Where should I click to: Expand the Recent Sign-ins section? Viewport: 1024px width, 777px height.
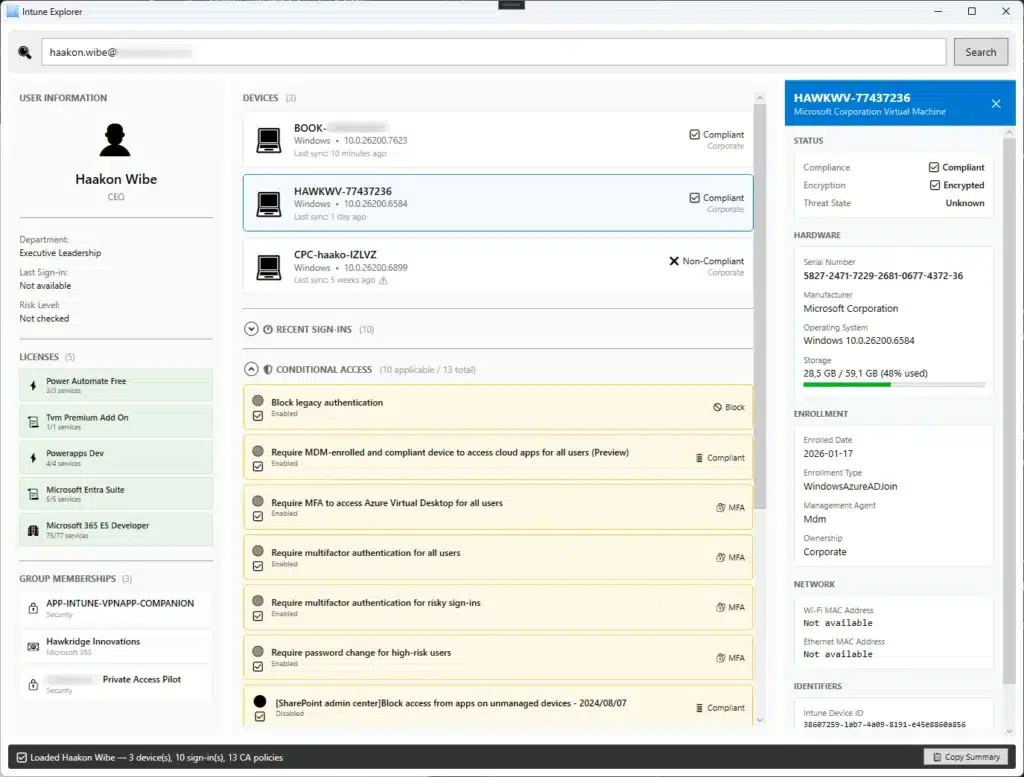pyautogui.click(x=250, y=329)
